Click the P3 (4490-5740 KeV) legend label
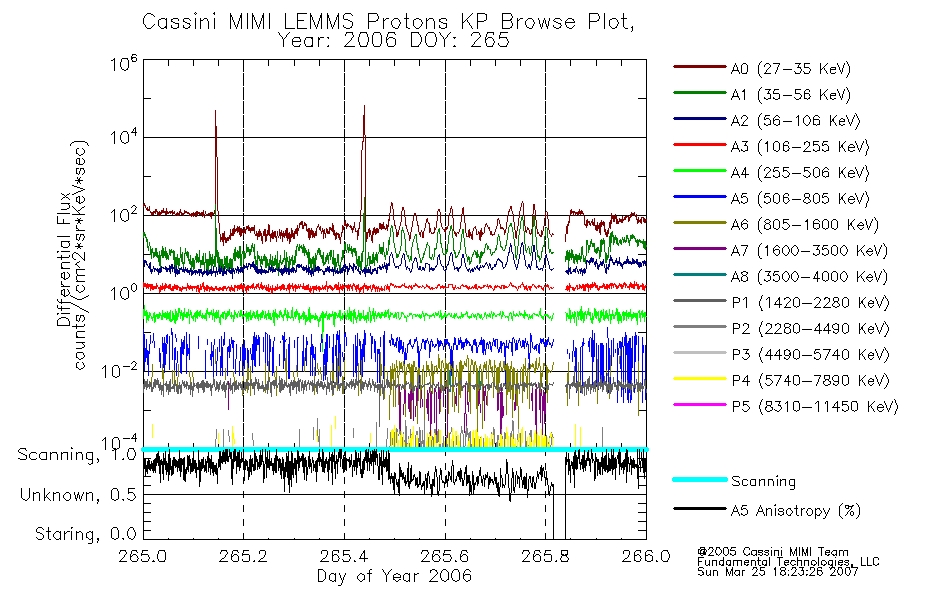 pos(810,355)
